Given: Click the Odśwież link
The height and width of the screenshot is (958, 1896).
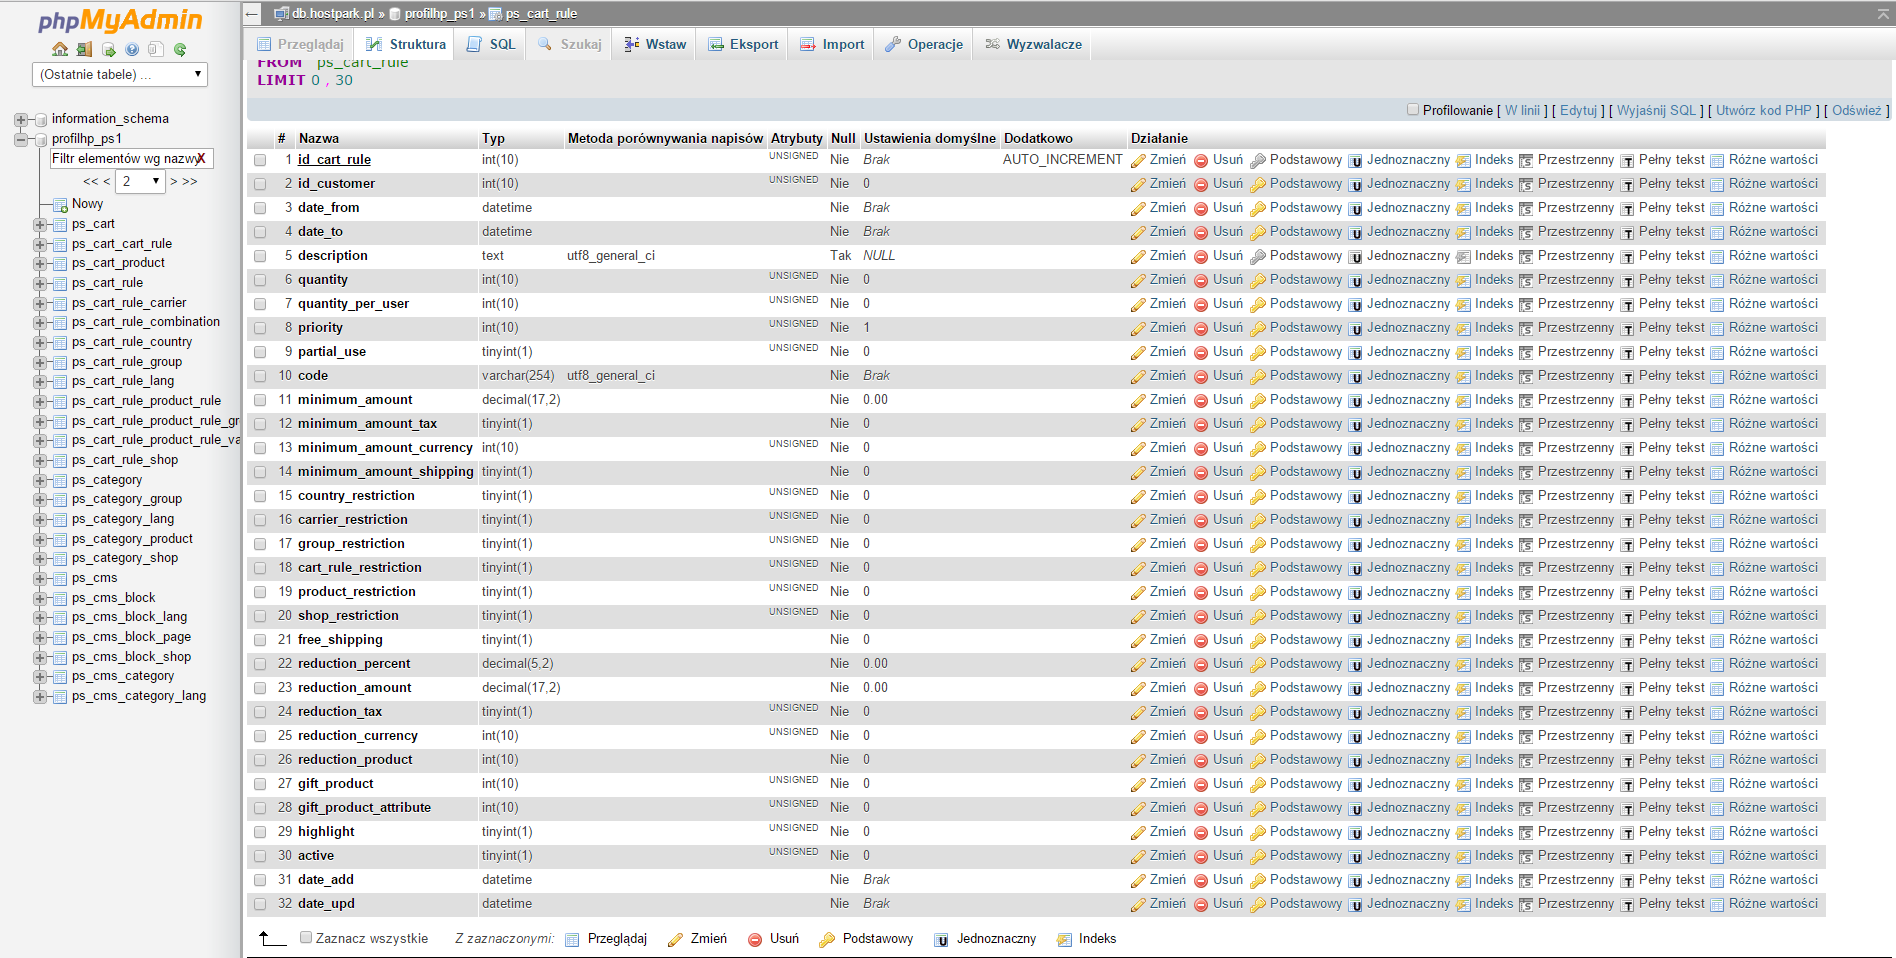Looking at the screenshot, I should 1857,110.
